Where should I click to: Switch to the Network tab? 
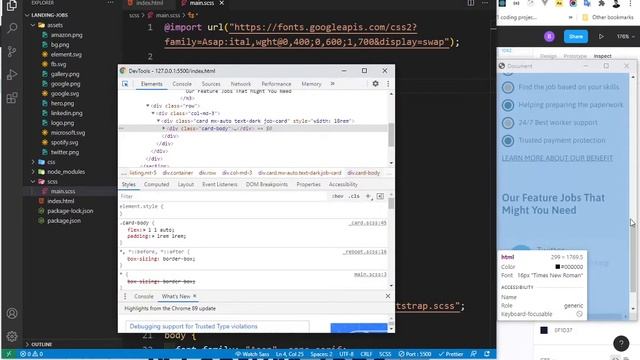(x=241, y=84)
